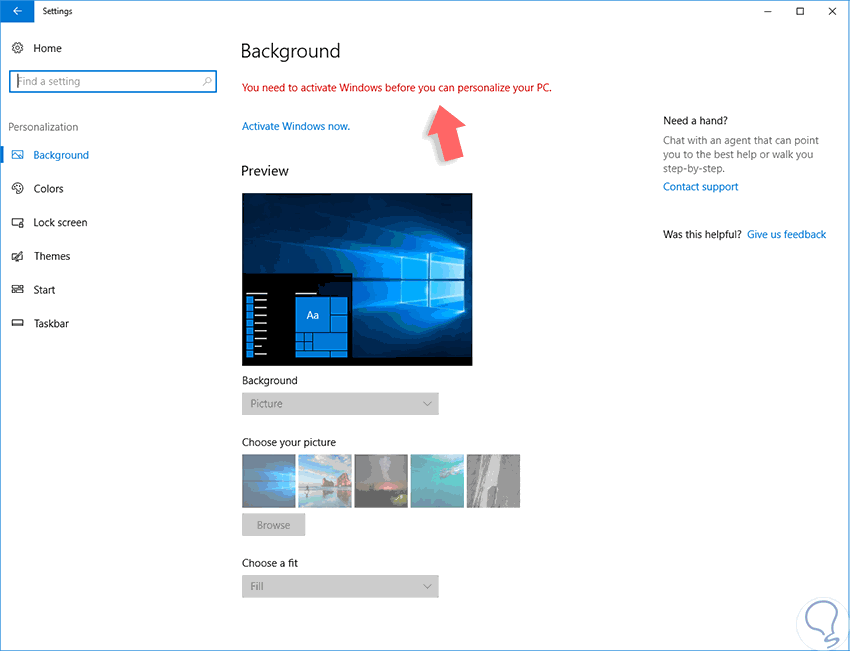Screen dimensions: 850x651
Task: Click the Need a hand? heading
Action: (x=696, y=120)
